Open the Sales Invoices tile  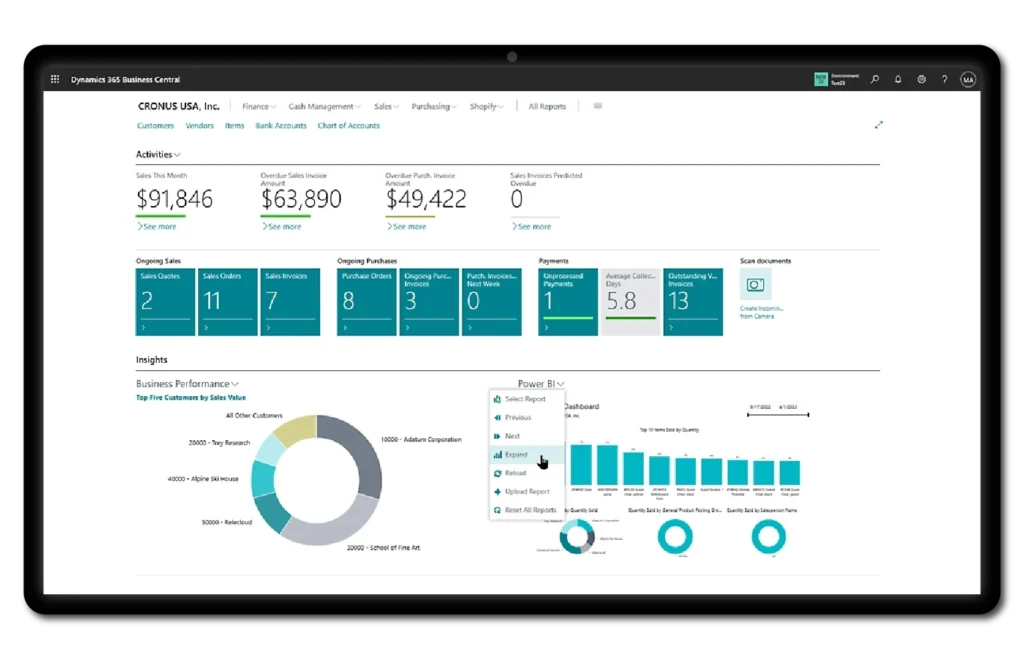click(x=290, y=302)
